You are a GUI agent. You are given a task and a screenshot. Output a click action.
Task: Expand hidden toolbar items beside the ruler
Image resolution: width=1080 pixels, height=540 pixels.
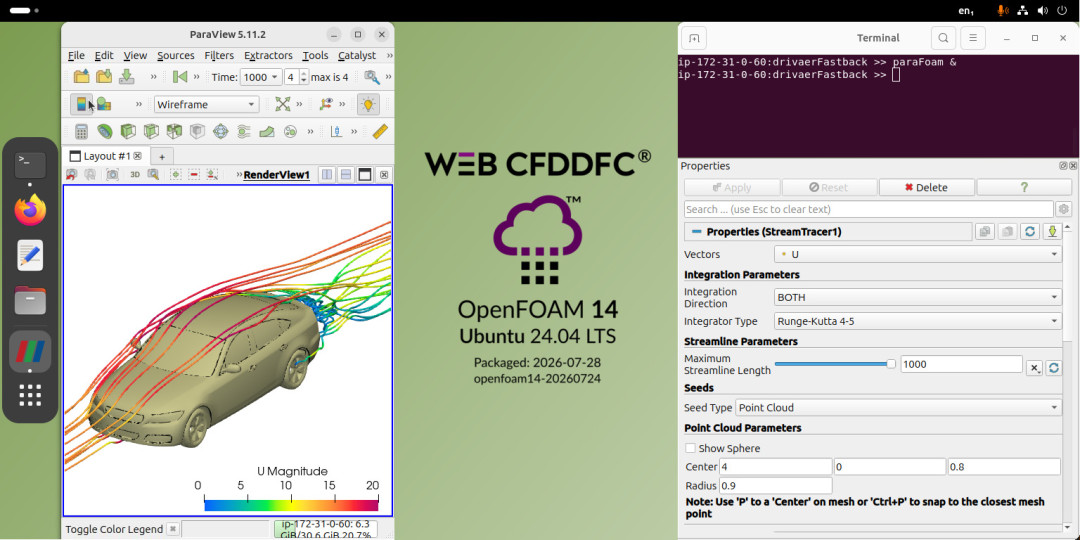pyautogui.click(x=354, y=131)
